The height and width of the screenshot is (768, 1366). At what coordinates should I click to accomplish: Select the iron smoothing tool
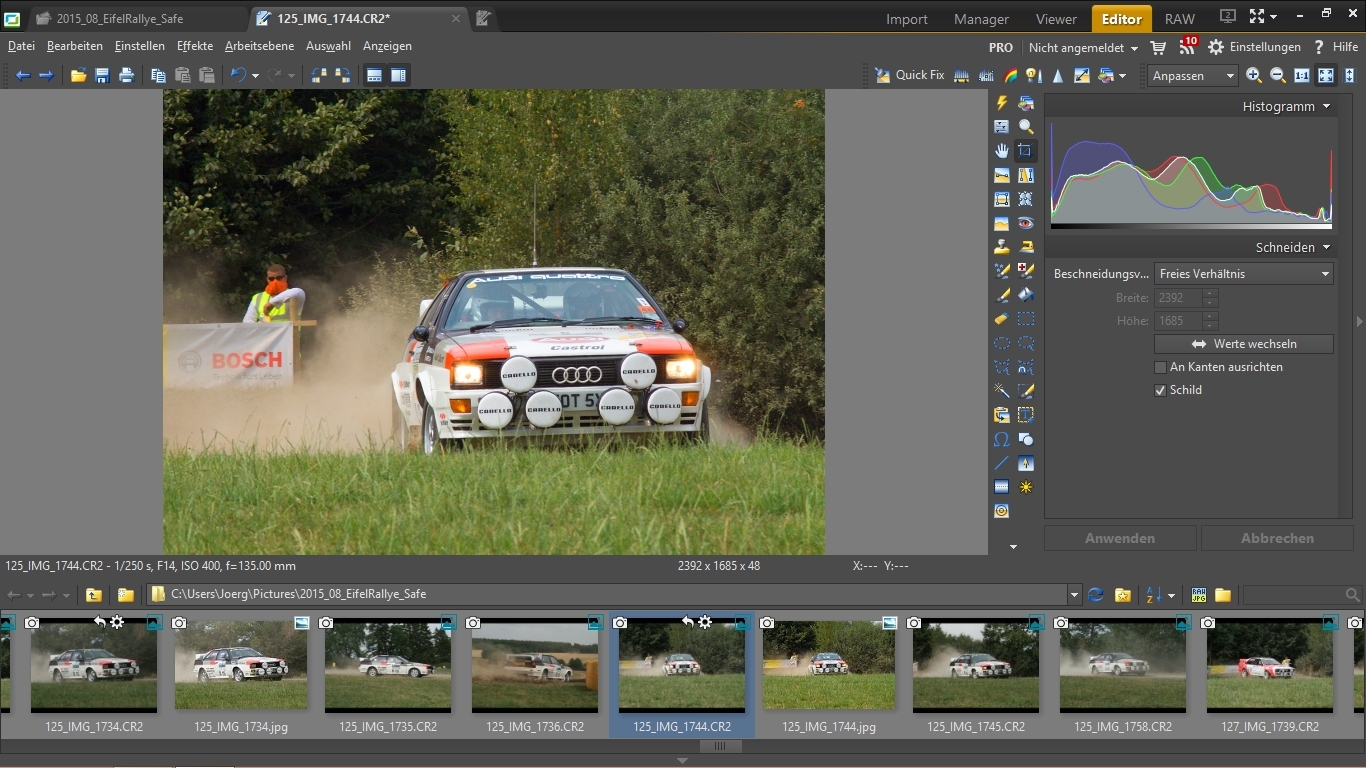coord(1026,247)
